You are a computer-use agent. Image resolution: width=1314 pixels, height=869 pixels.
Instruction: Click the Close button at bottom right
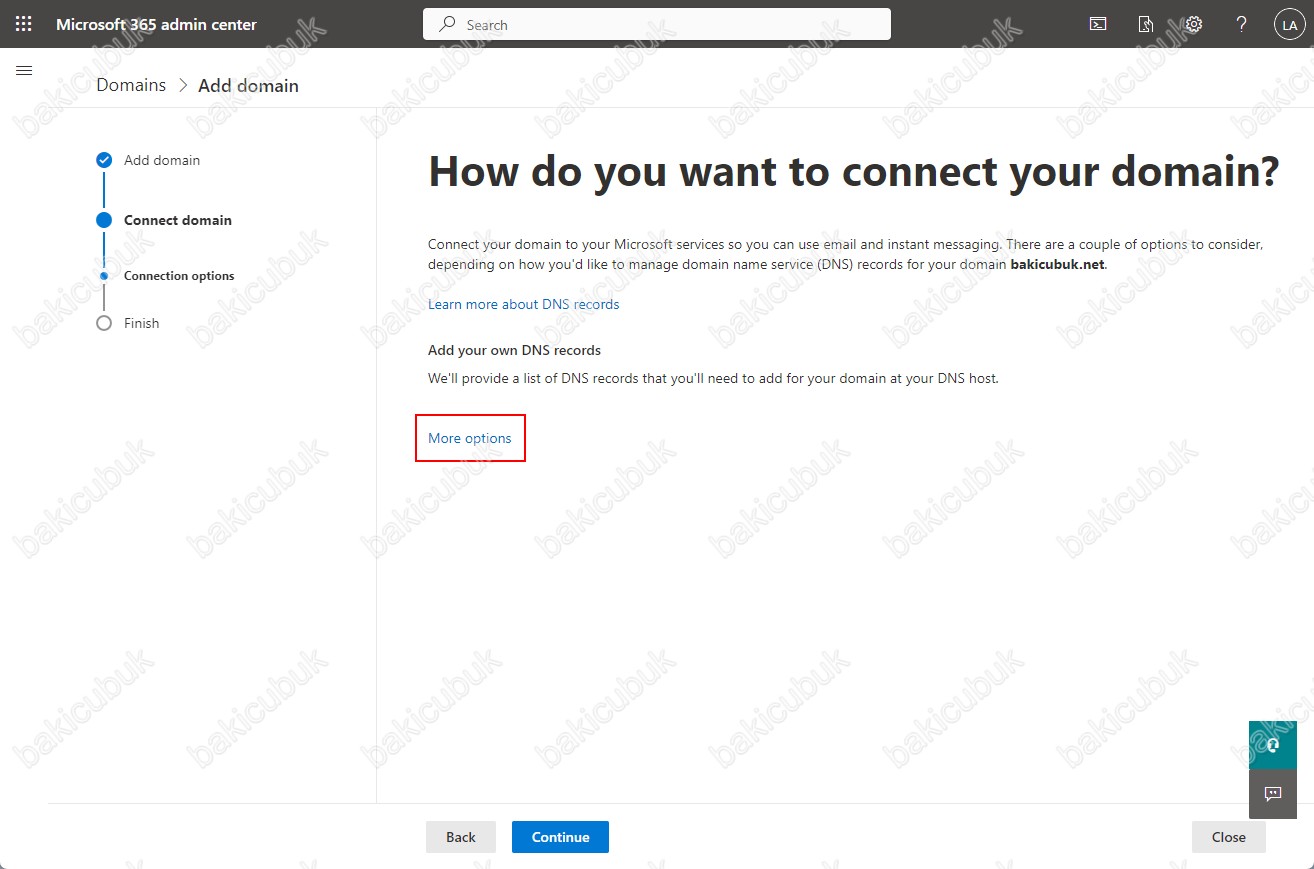(1228, 837)
